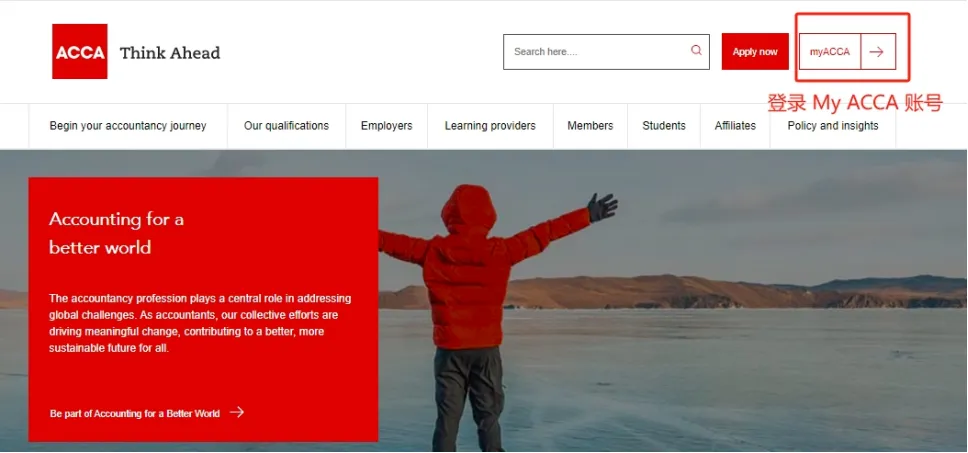
Task: Focus the Search here input field
Action: click(x=606, y=52)
